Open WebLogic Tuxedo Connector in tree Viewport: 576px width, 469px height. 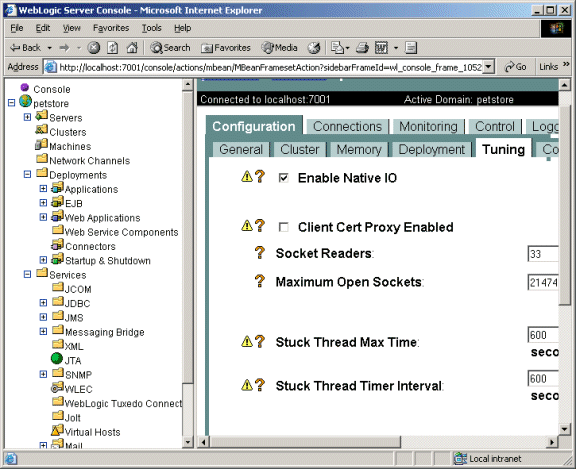tap(123, 403)
